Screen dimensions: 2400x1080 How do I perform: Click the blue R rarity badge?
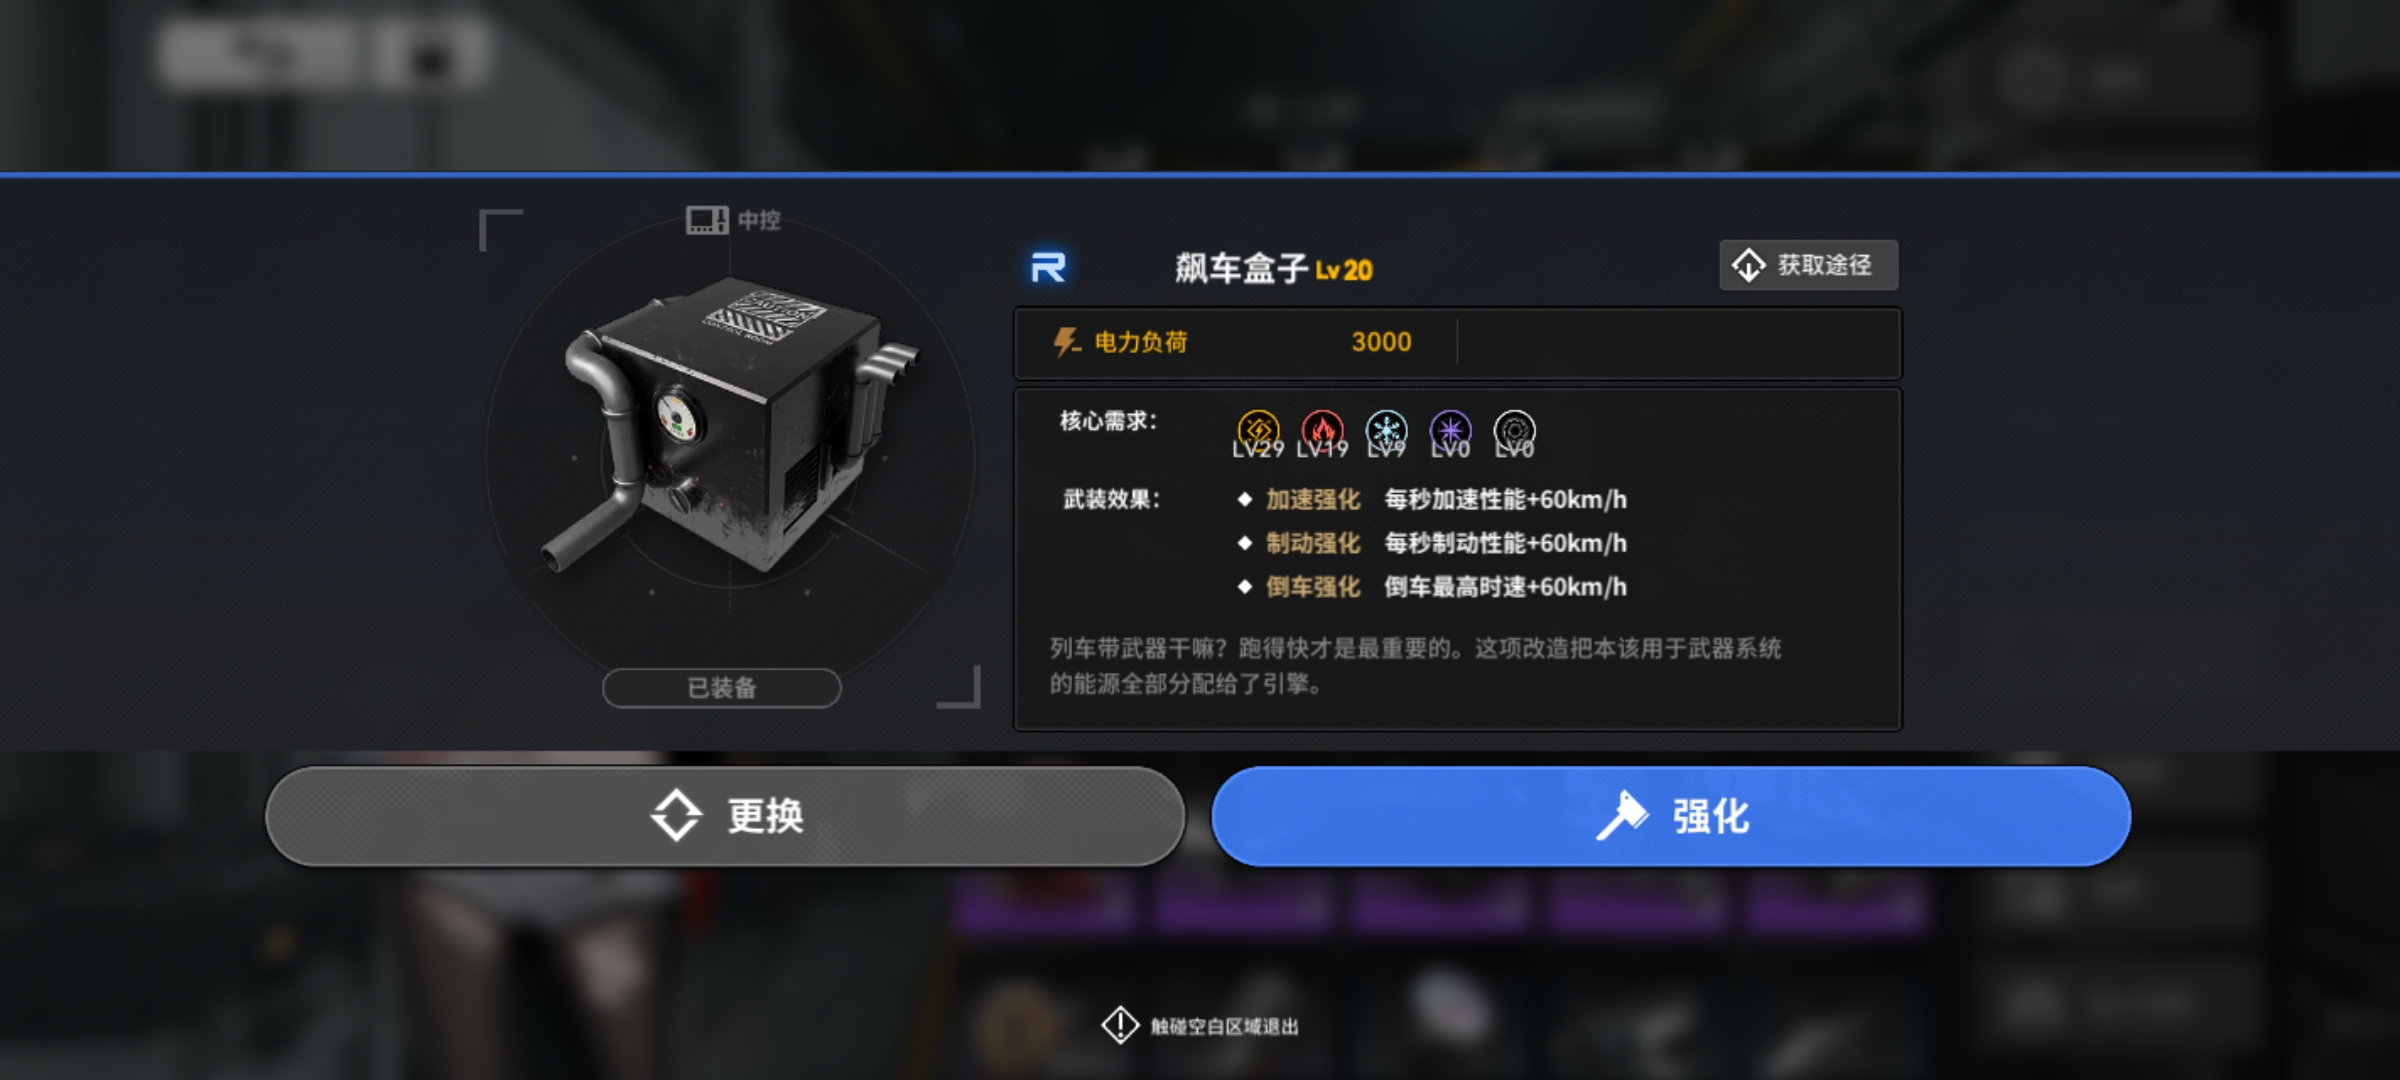tap(1048, 268)
